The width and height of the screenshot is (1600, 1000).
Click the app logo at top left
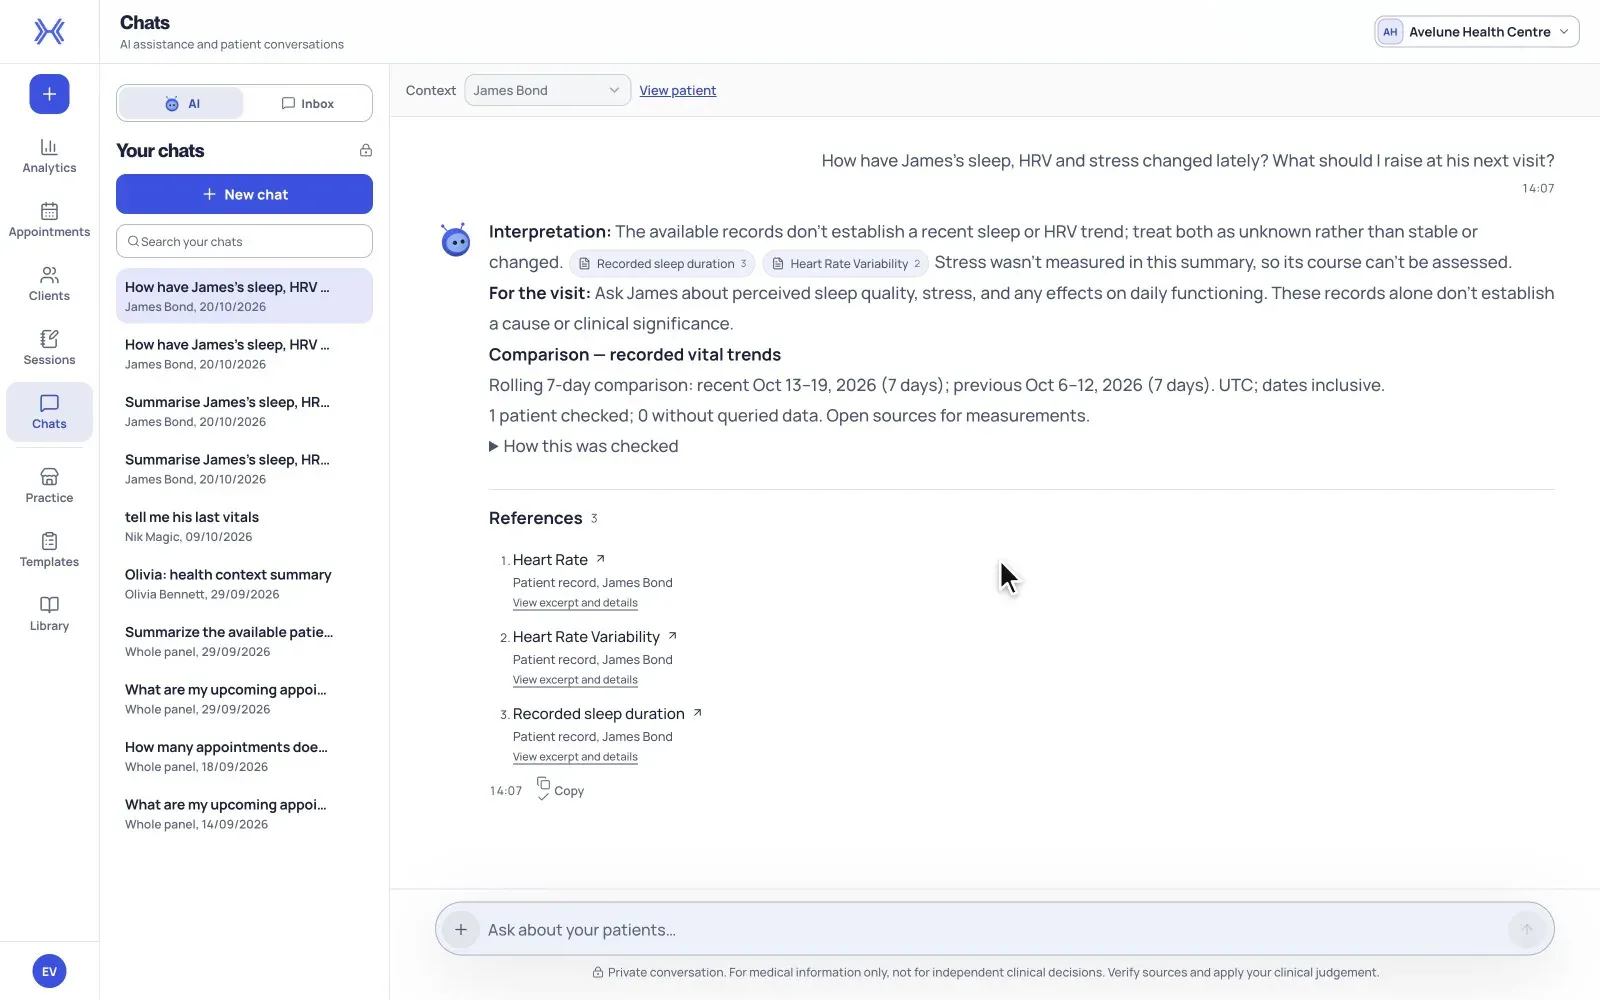tap(49, 32)
